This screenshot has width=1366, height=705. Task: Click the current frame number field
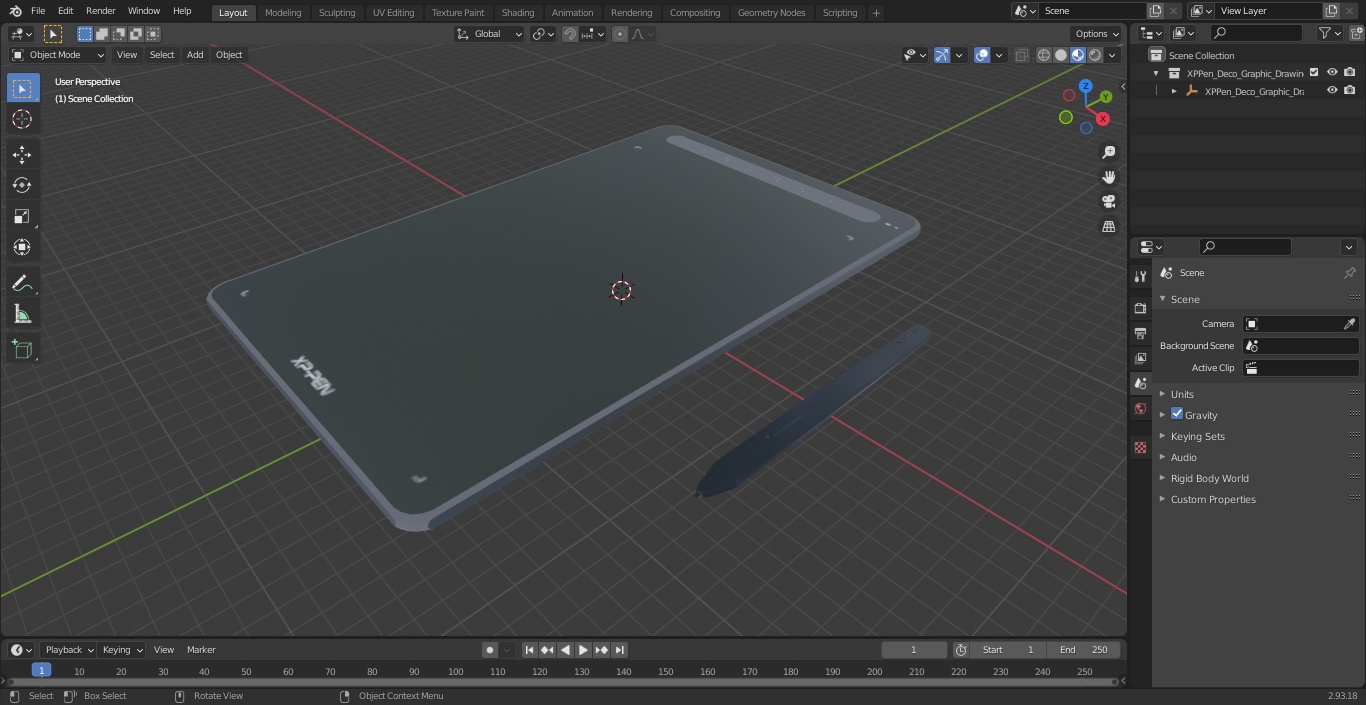(914, 650)
